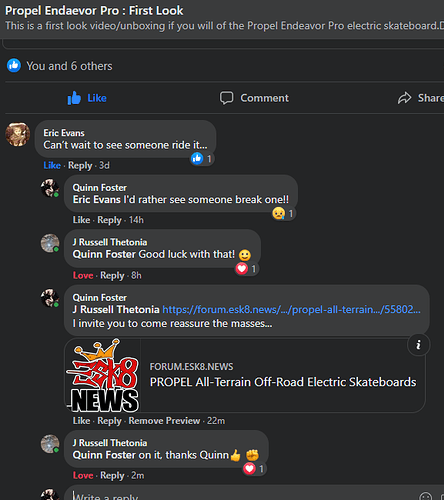The width and height of the screenshot is (444, 500).
Task: Open the PROPEL All-Terrain Off-Road preview card title
Action: click(x=283, y=382)
